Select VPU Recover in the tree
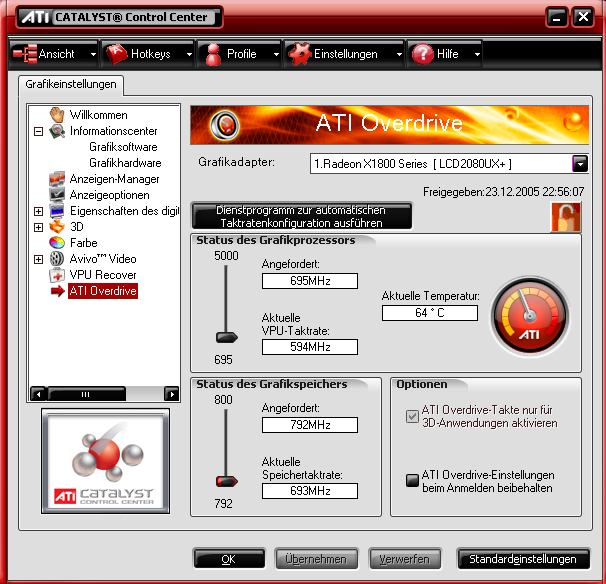 click(103, 275)
